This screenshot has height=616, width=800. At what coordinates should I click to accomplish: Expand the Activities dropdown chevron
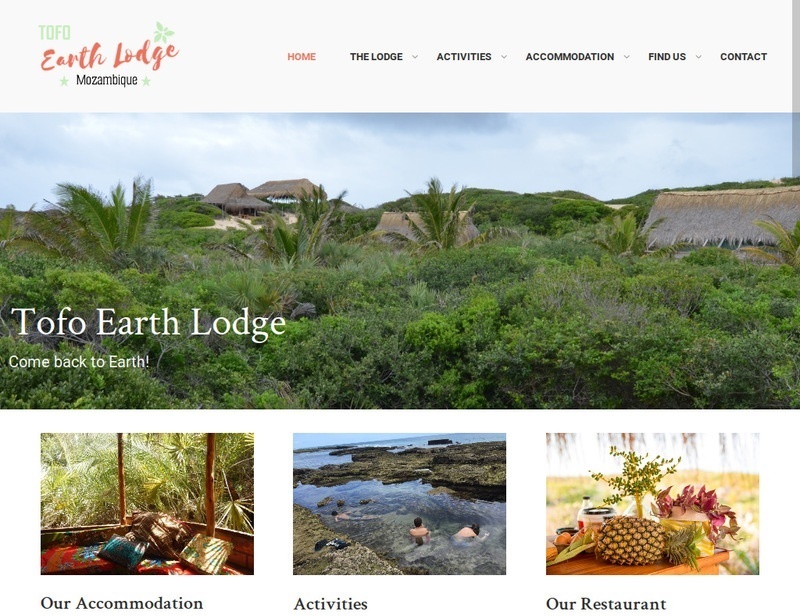coord(504,57)
